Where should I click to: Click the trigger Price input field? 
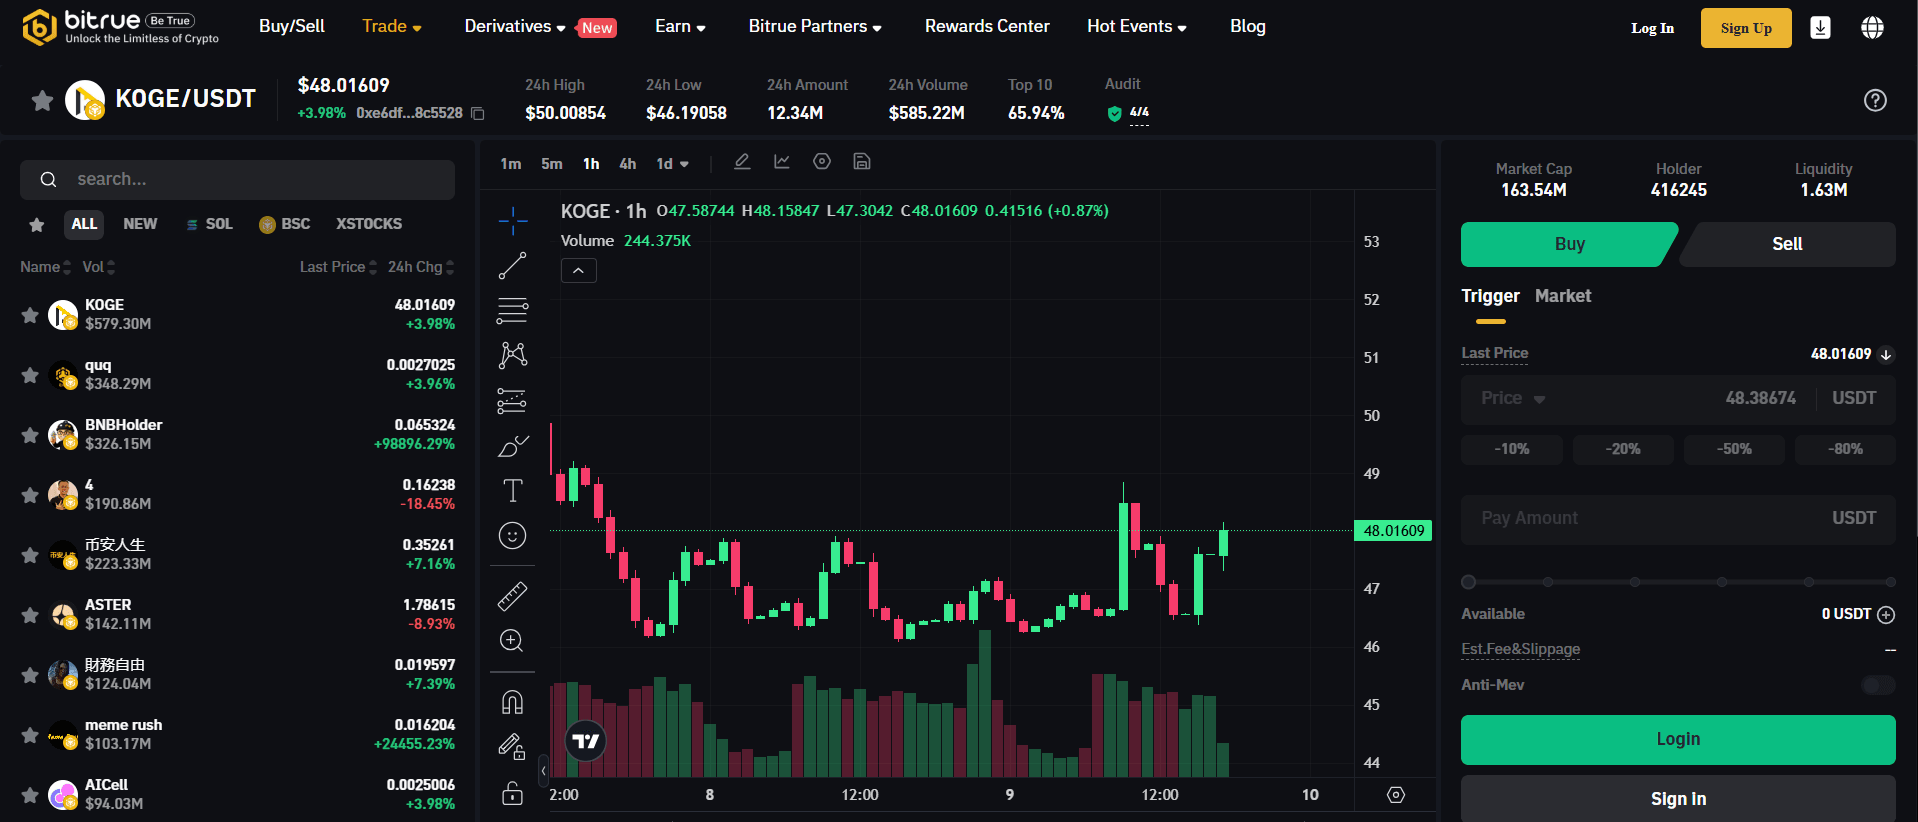click(1678, 398)
